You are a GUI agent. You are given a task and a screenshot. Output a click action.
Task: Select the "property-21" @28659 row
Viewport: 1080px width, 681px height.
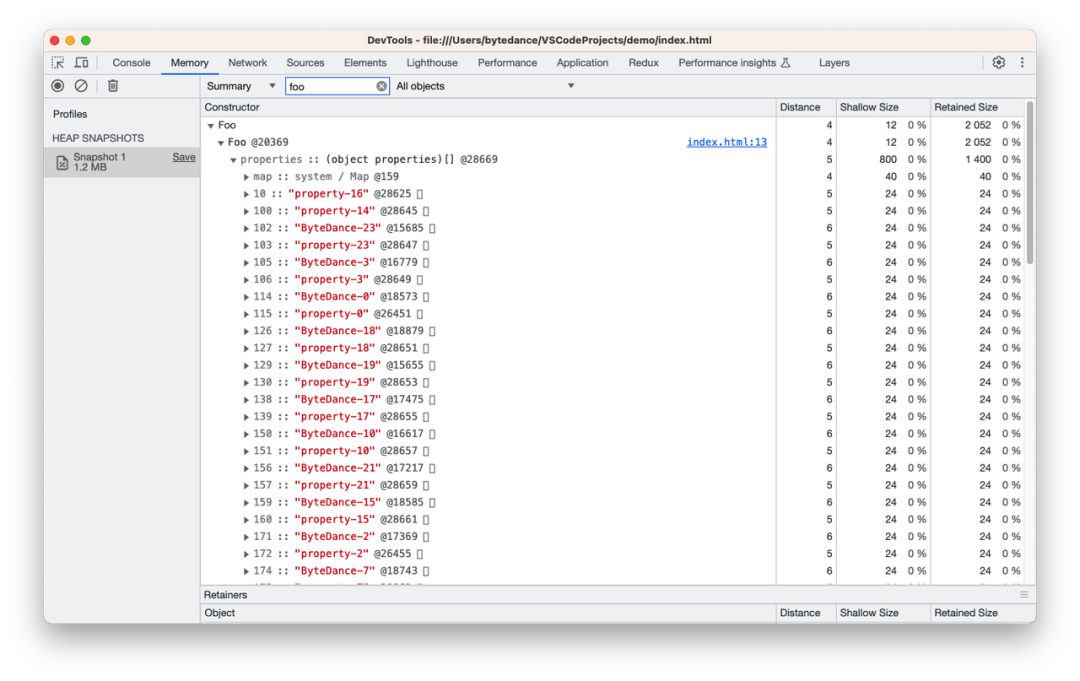pos(613,485)
